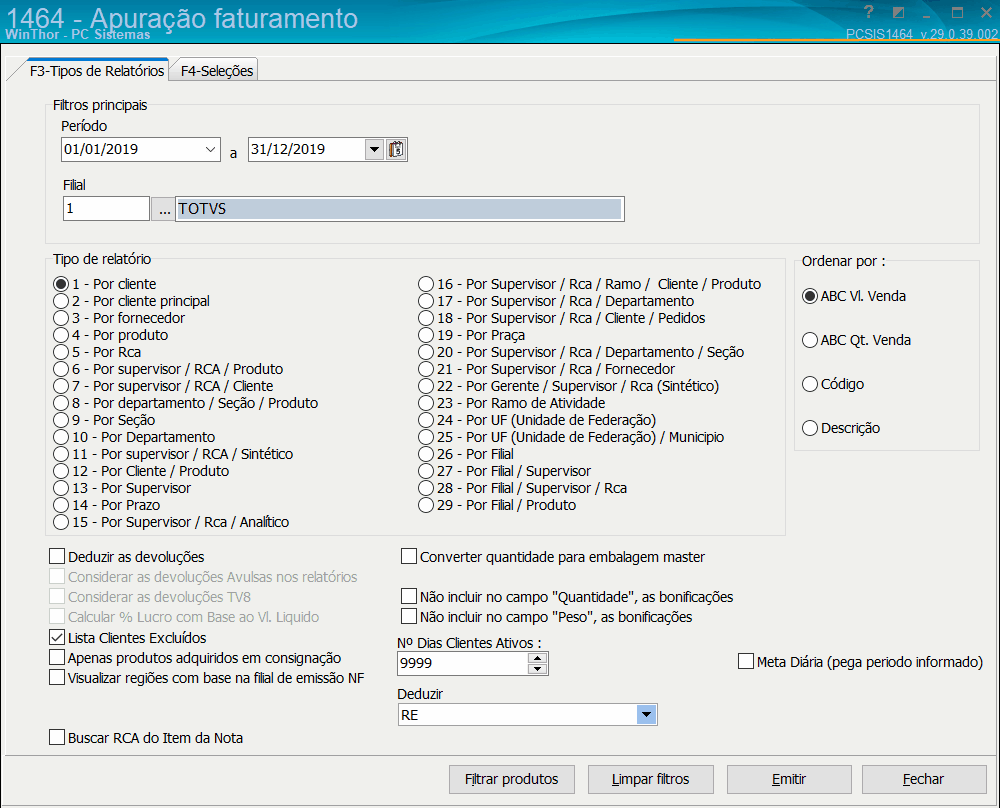Click the Filtrar produtos button

point(511,779)
